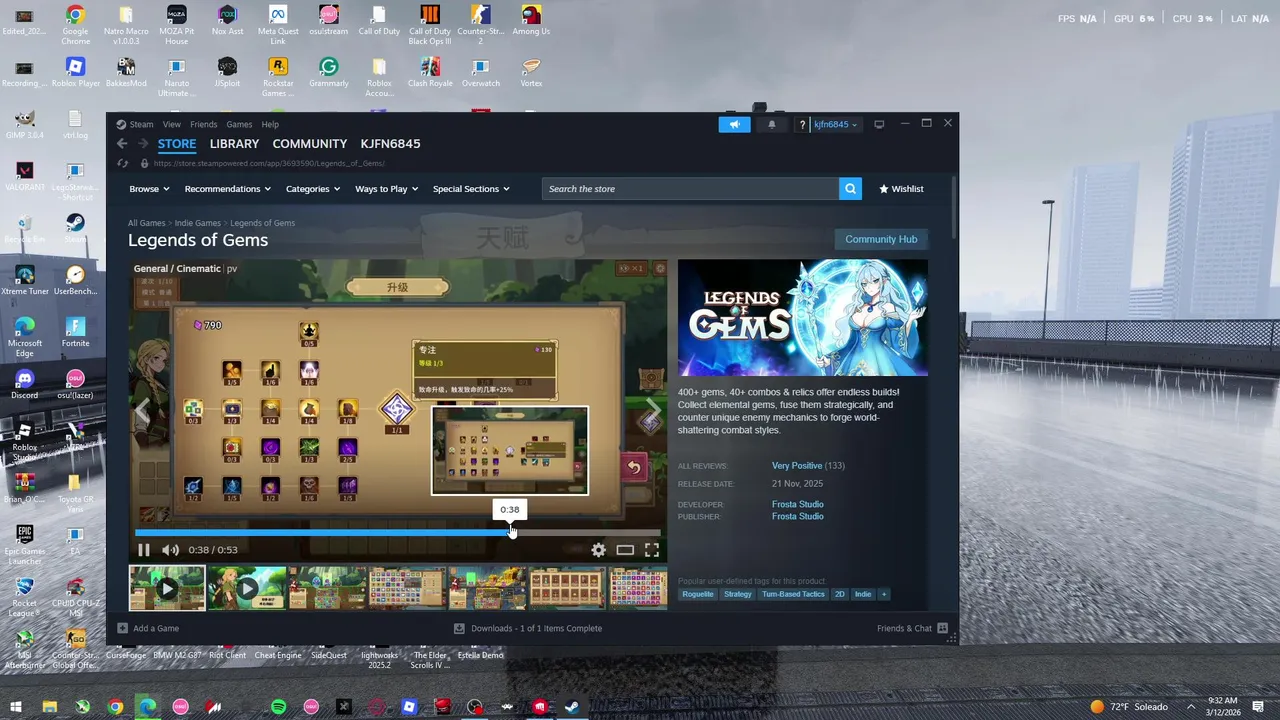Image resolution: width=1280 pixels, height=720 pixels.
Task: Open File Explorer from taskbar
Action: (x=49, y=707)
